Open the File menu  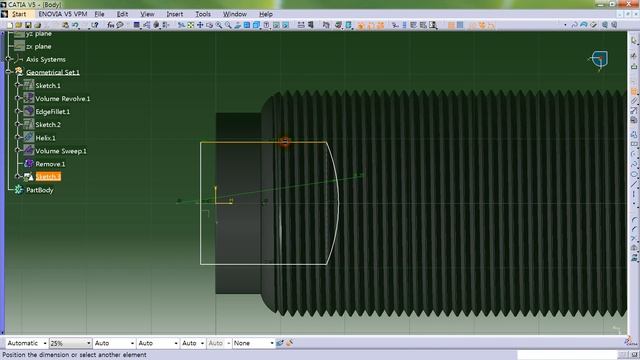(x=99, y=14)
